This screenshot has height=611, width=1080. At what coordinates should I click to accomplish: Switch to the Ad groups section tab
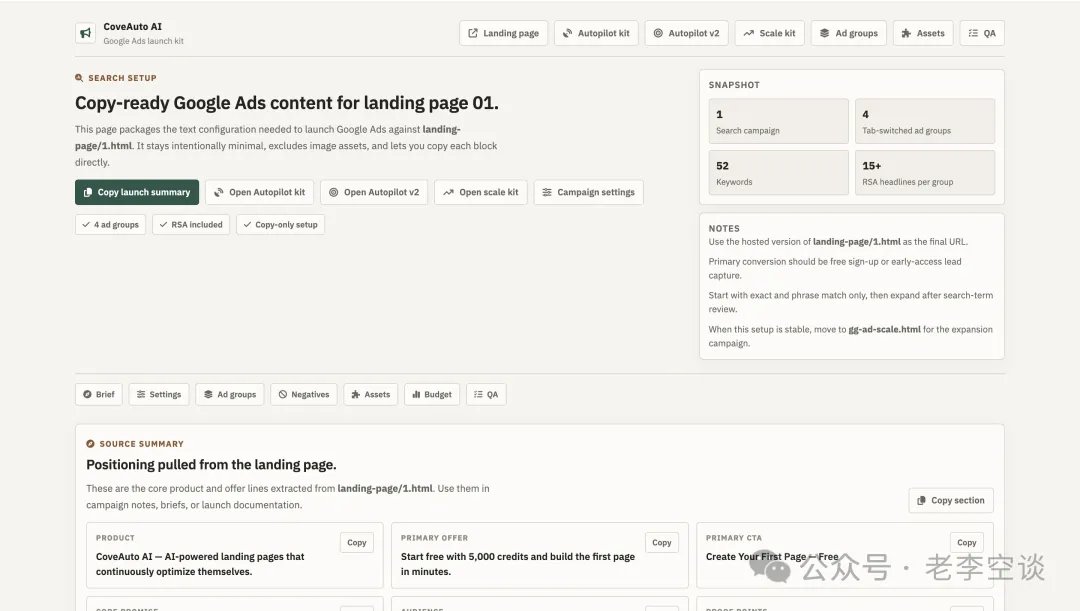point(230,395)
